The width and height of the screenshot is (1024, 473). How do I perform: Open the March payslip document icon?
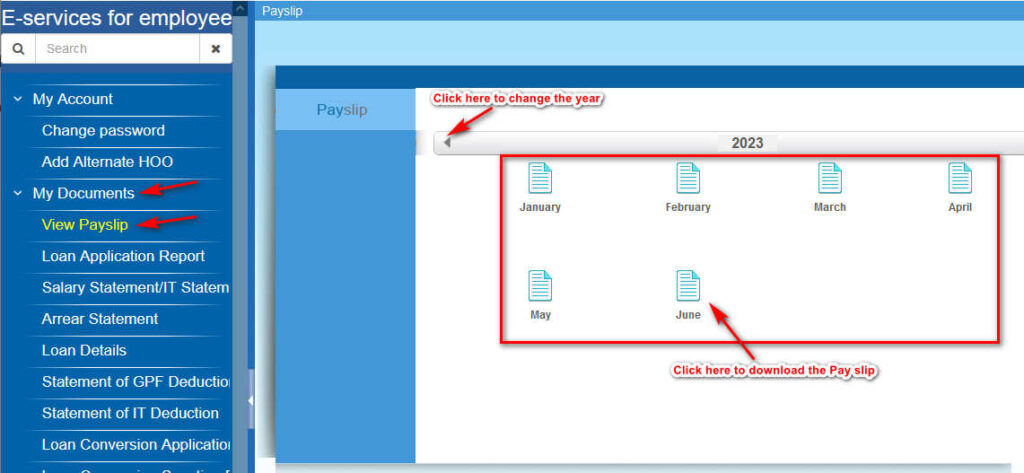pyautogui.click(x=830, y=178)
